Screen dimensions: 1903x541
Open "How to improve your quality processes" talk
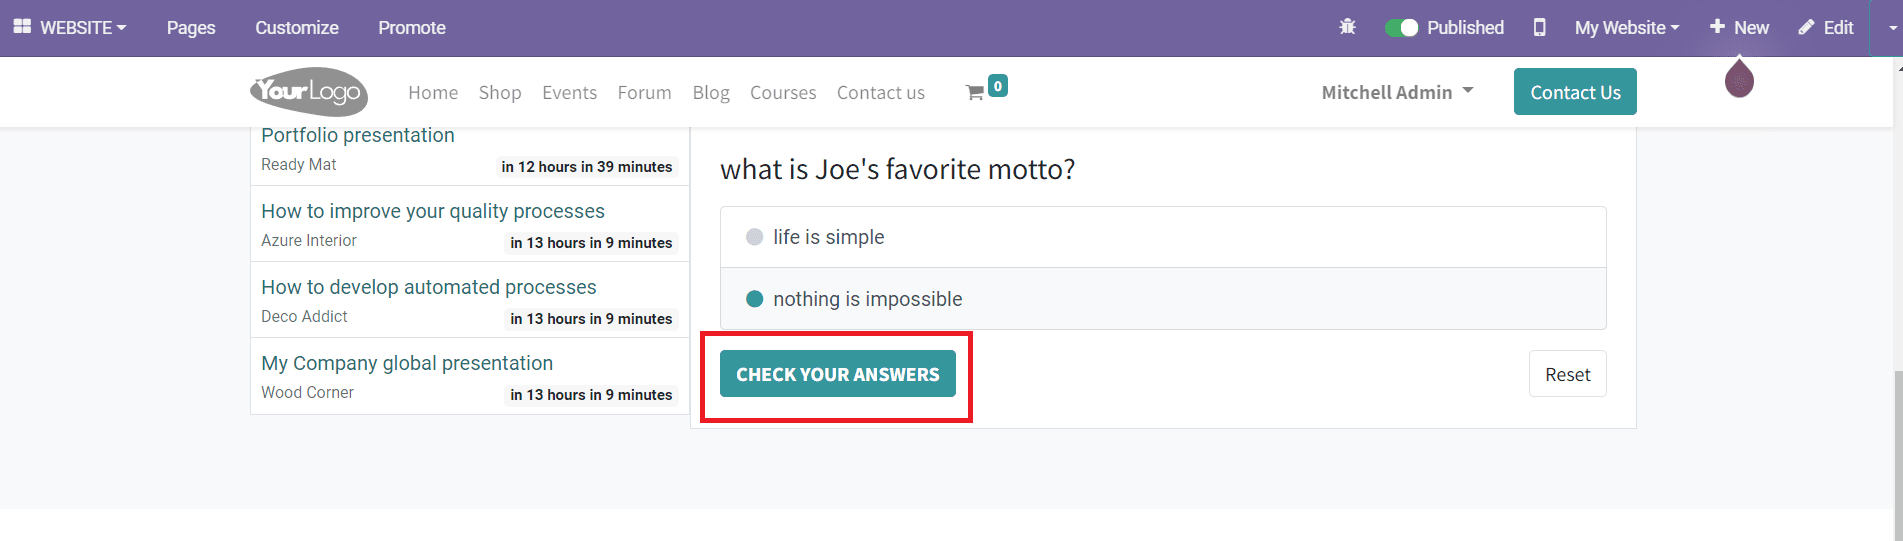point(433,211)
